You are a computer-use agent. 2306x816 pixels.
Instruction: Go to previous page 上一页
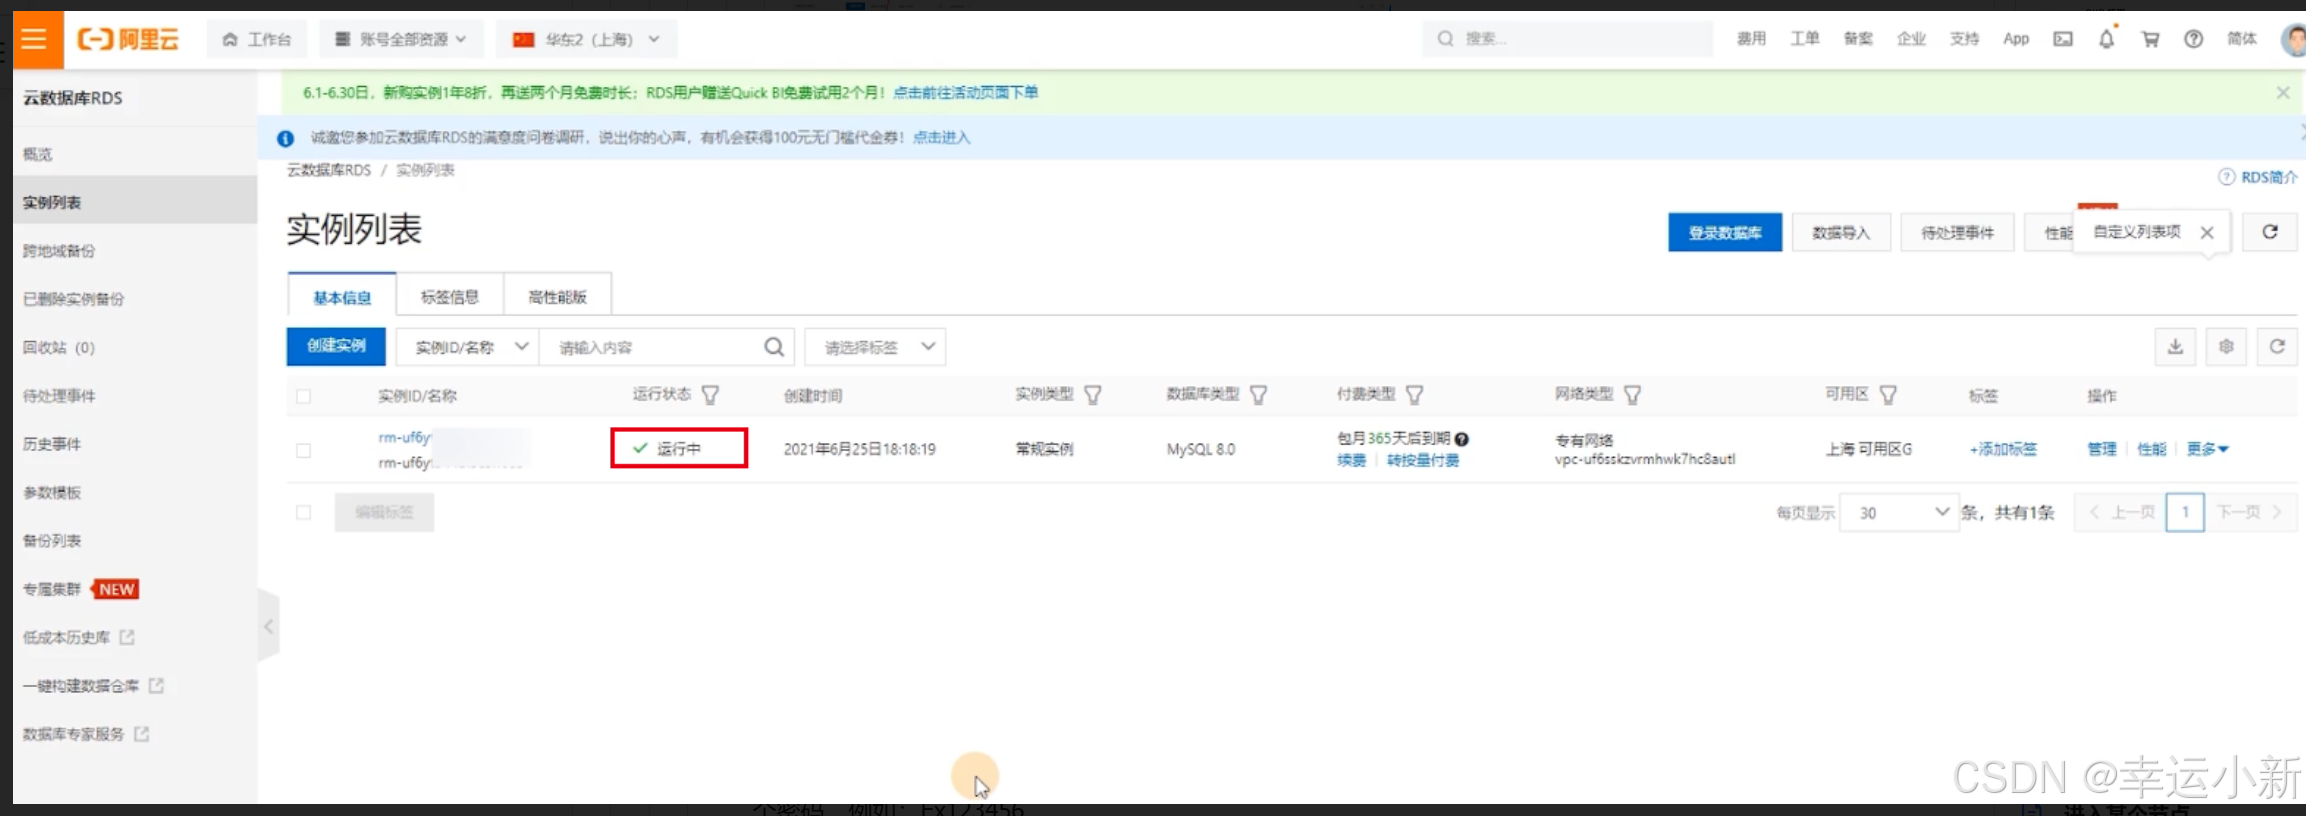(2121, 512)
